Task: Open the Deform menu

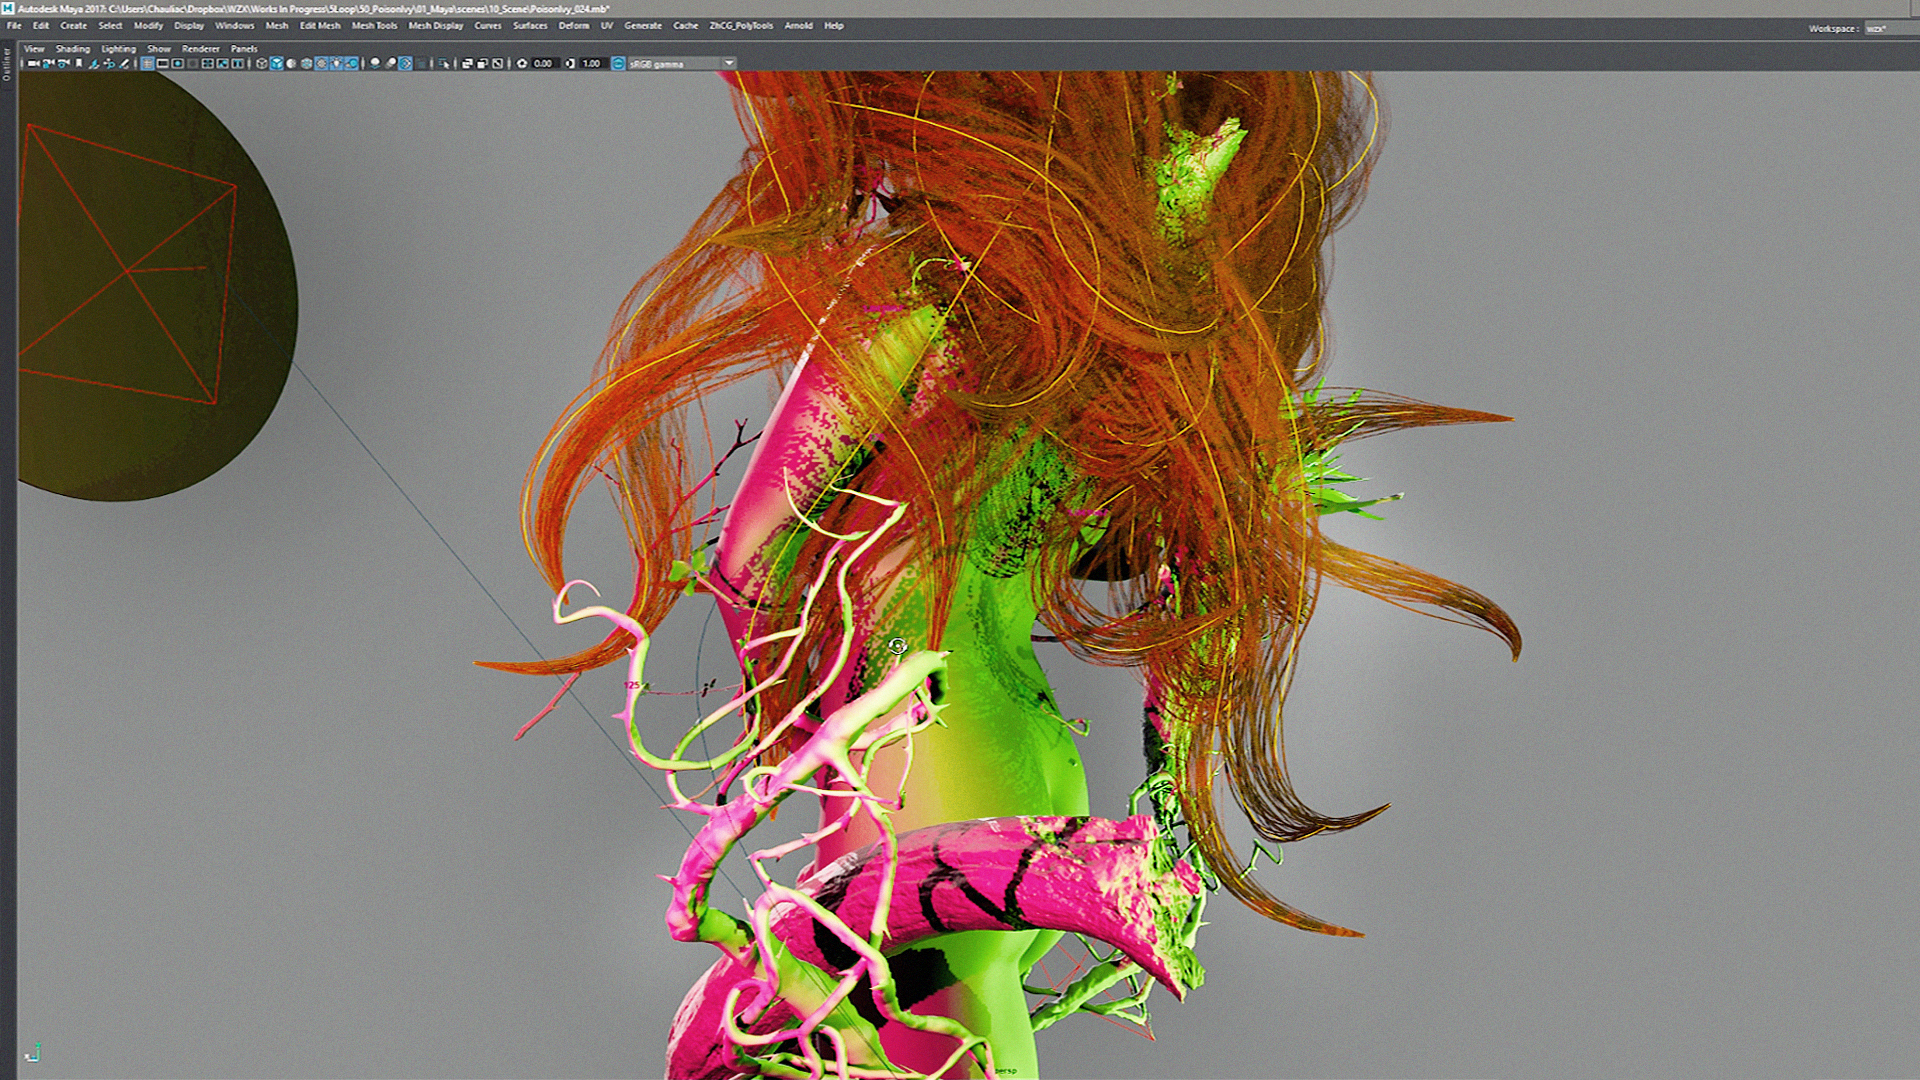Action: (x=574, y=26)
